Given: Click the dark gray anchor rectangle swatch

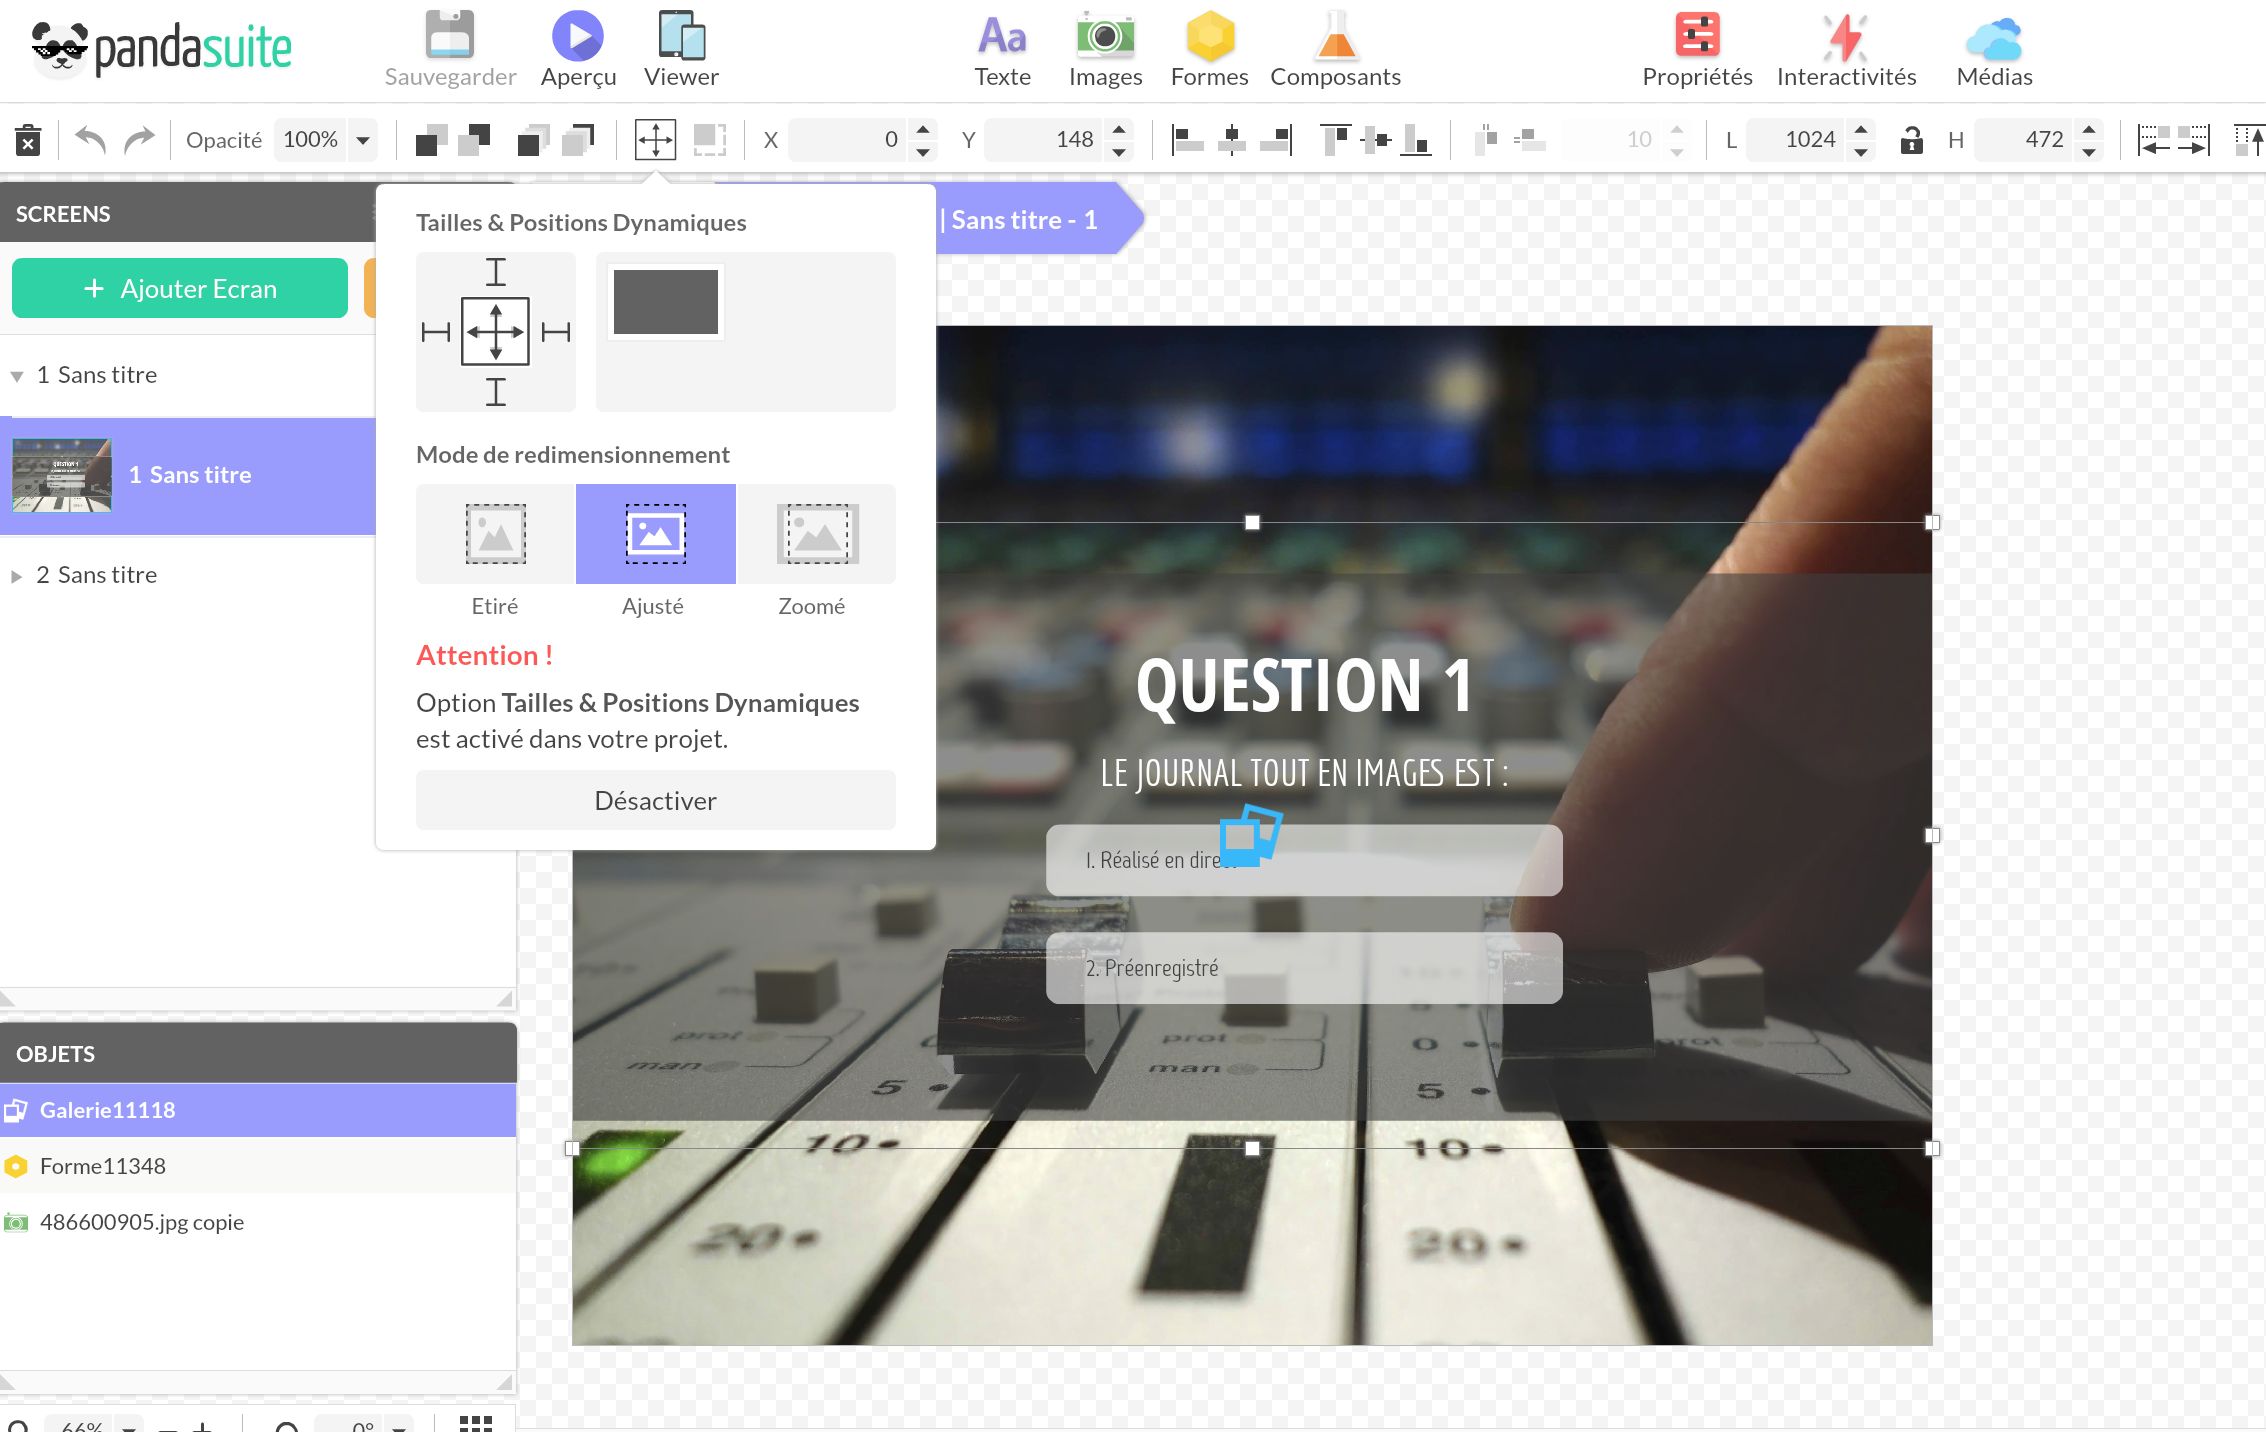Looking at the screenshot, I should (x=666, y=302).
